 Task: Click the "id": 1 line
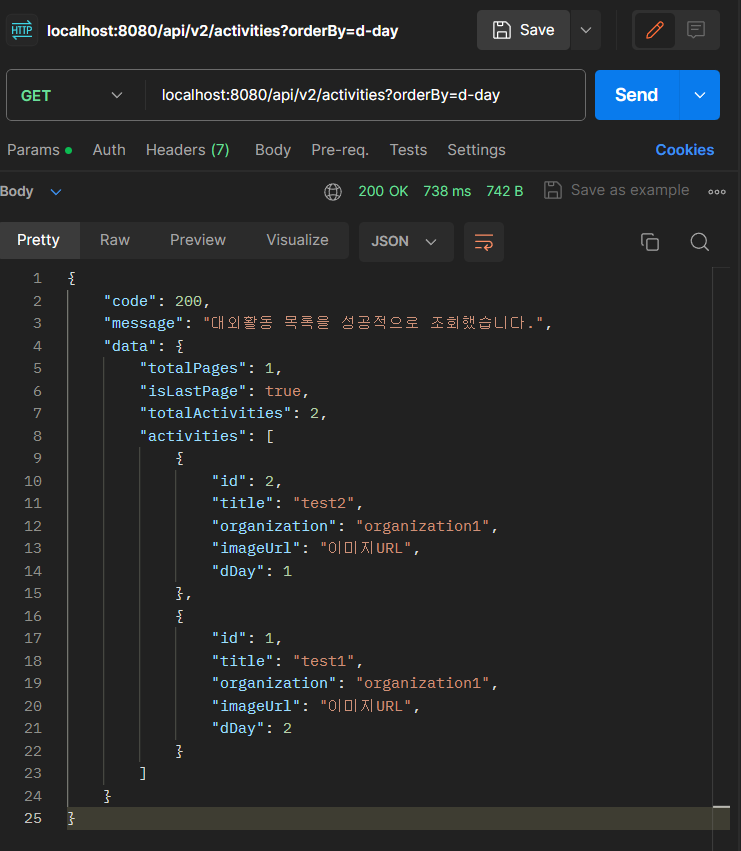247,638
